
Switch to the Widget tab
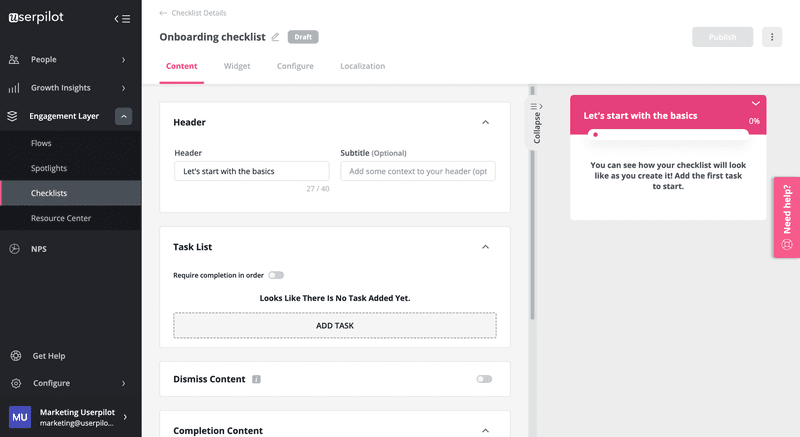point(237,66)
